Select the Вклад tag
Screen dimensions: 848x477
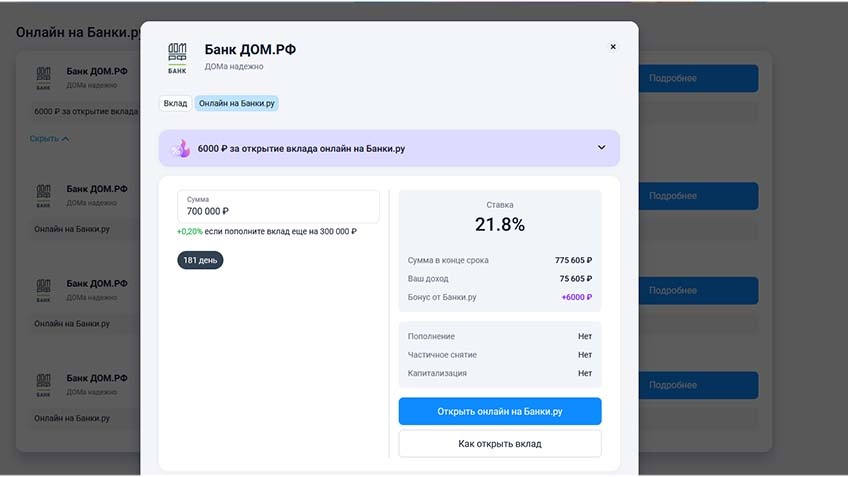point(175,103)
